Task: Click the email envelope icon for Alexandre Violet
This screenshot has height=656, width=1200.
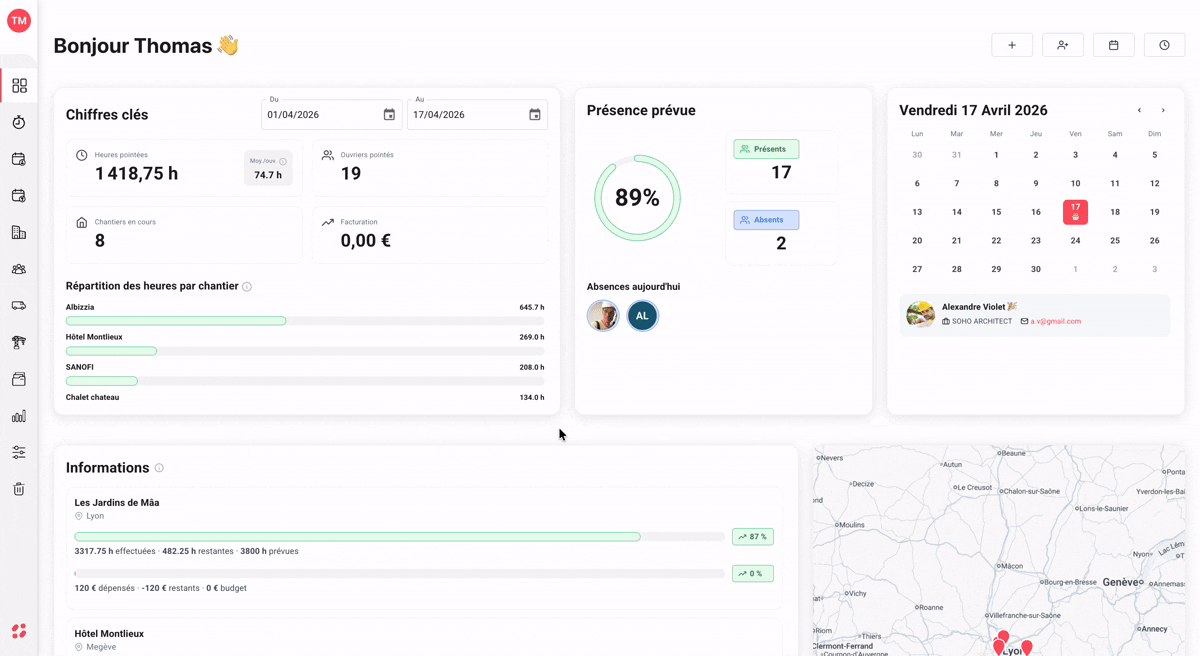Action: click(x=1024, y=322)
